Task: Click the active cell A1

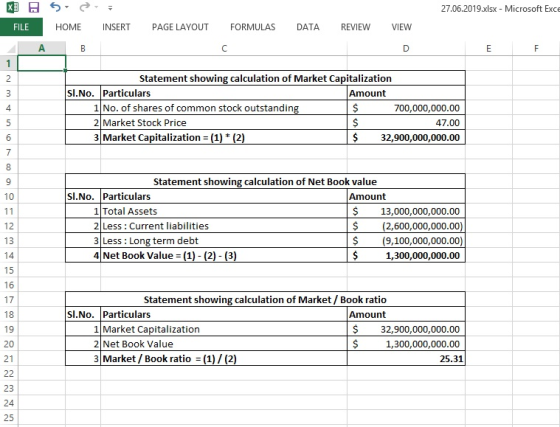Action: click(x=42, y=64)
